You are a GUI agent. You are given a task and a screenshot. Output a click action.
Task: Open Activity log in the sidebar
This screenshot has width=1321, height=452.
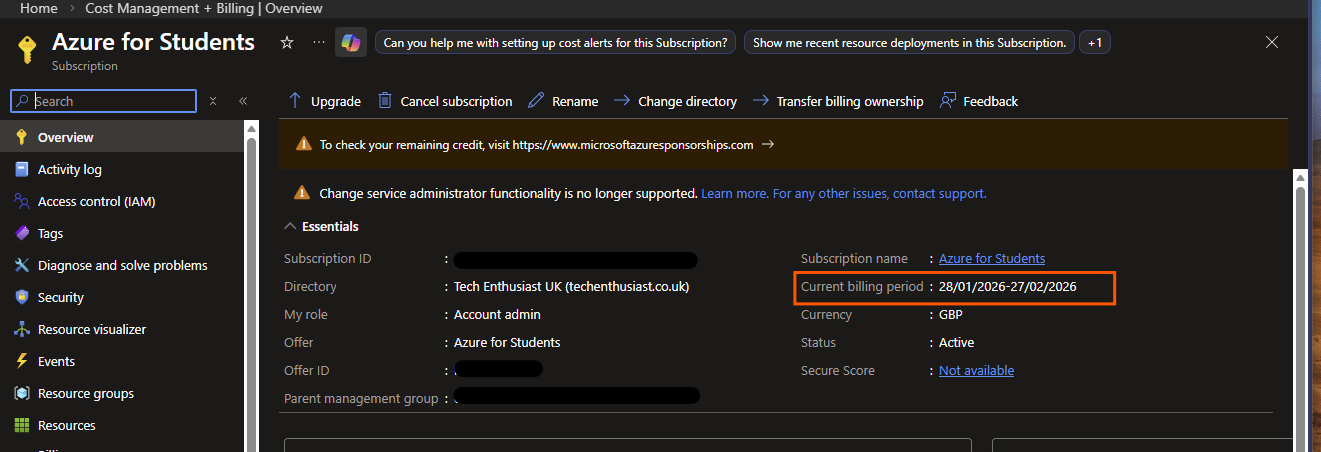69,170
